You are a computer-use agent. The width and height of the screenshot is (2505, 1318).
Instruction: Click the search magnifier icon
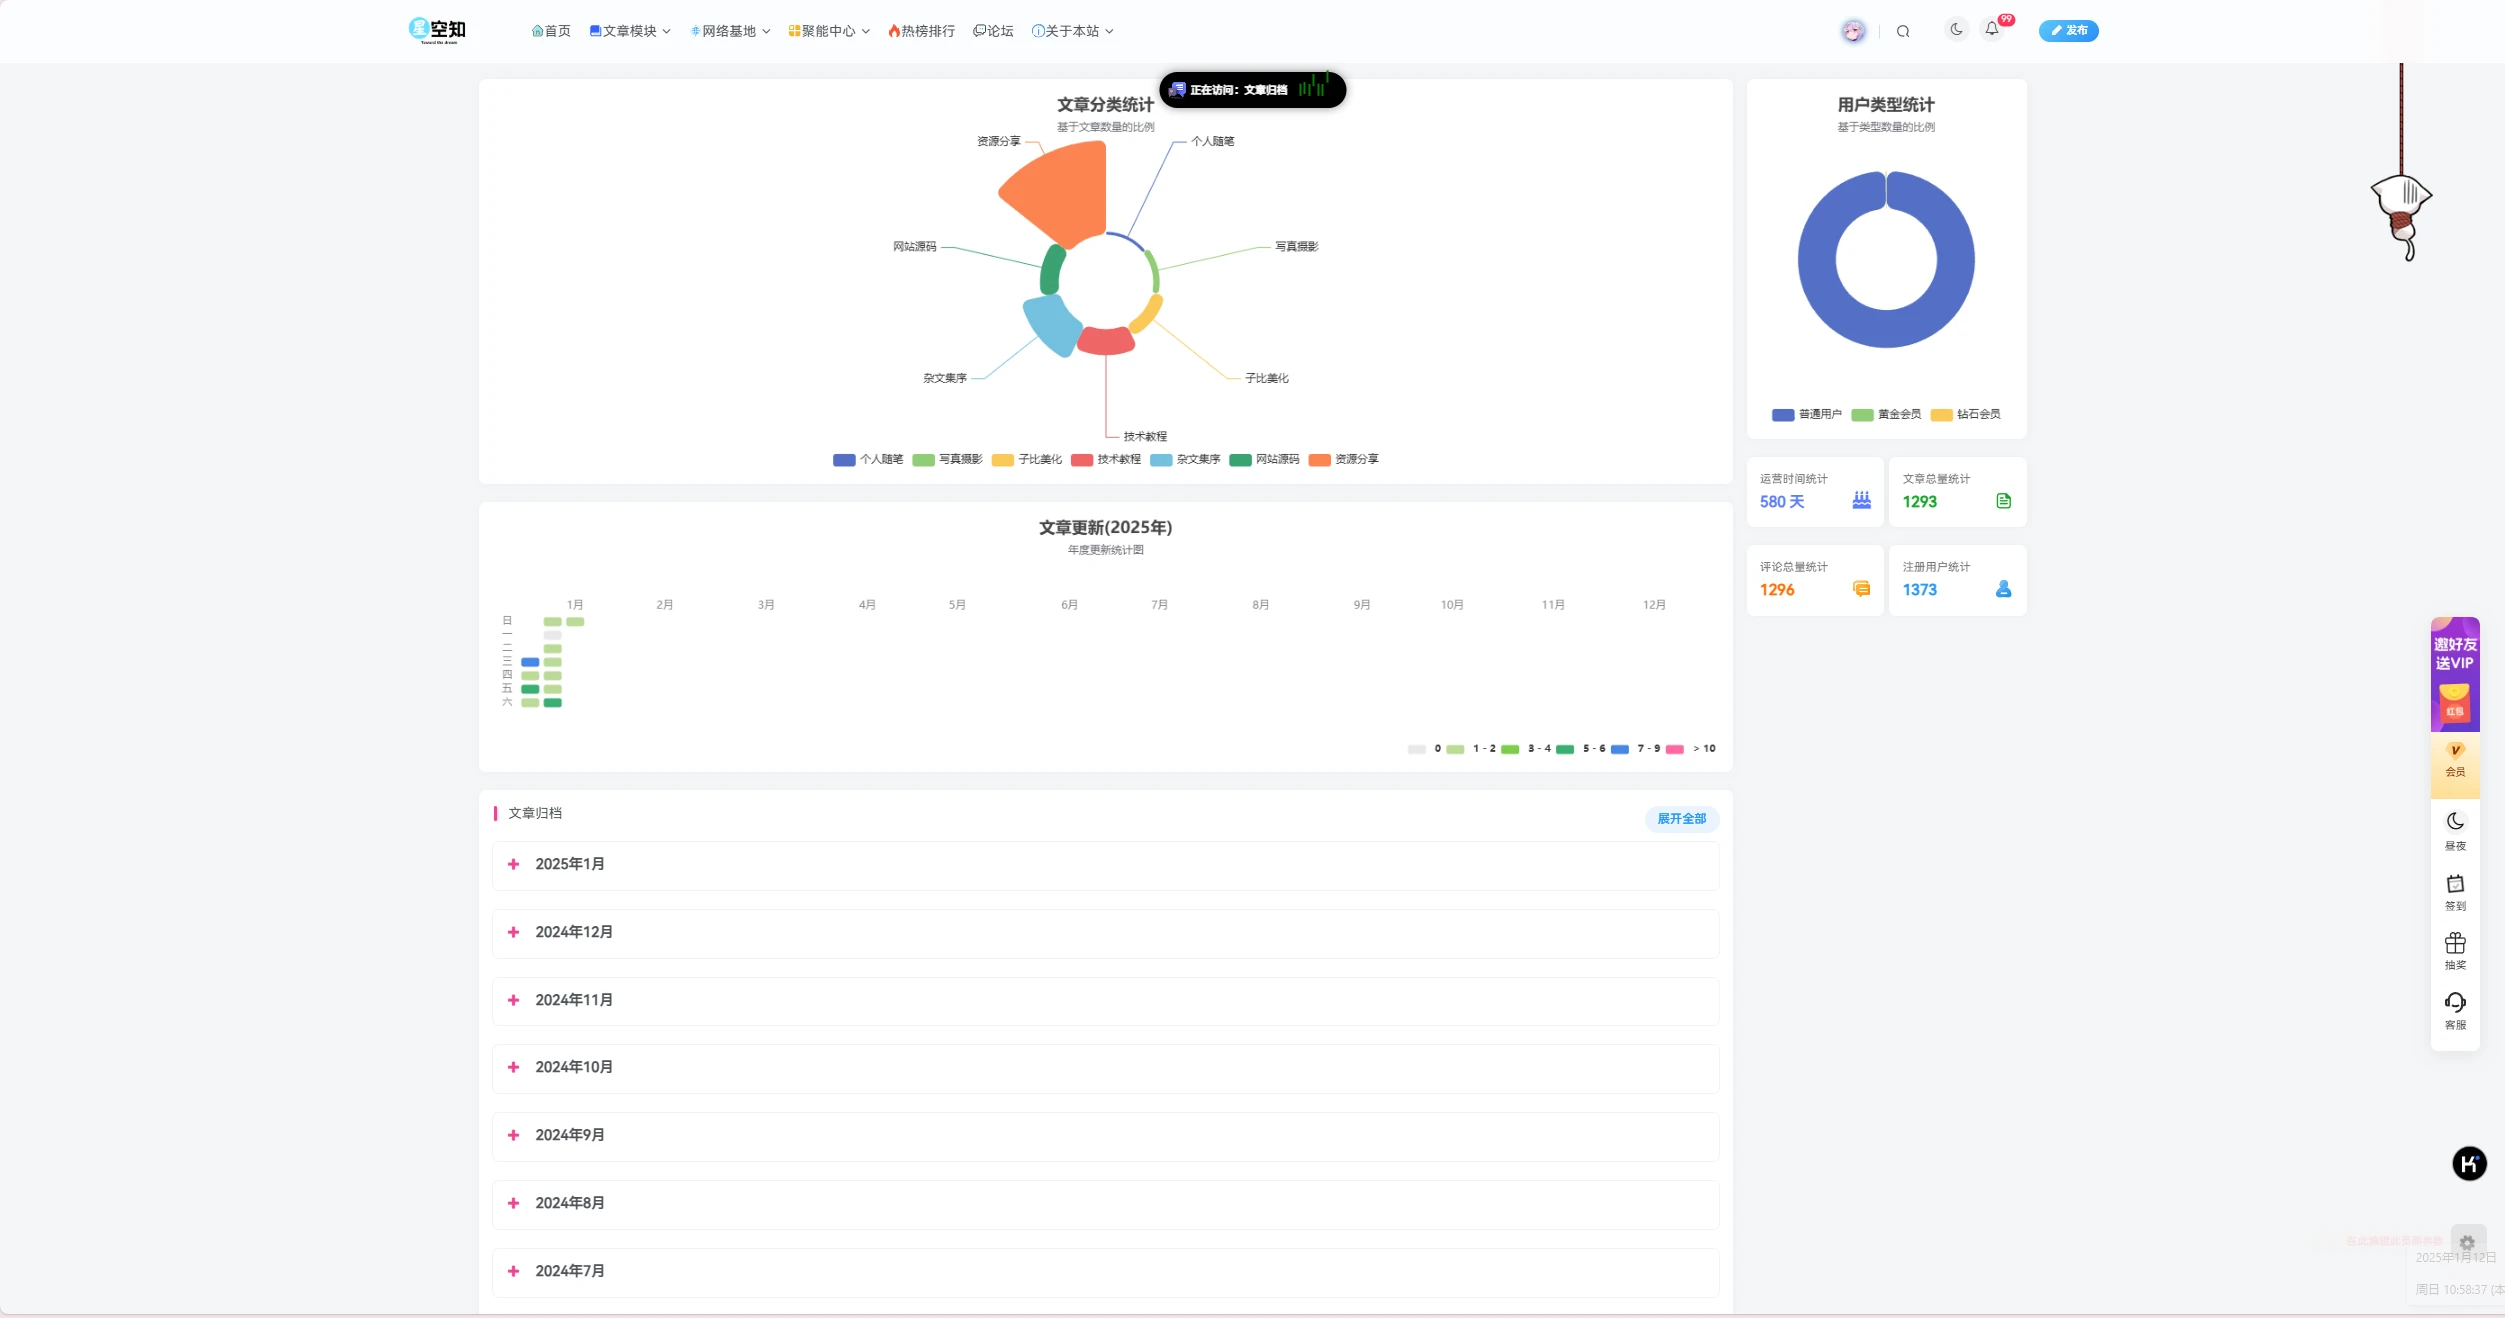tap(1903, 31)
